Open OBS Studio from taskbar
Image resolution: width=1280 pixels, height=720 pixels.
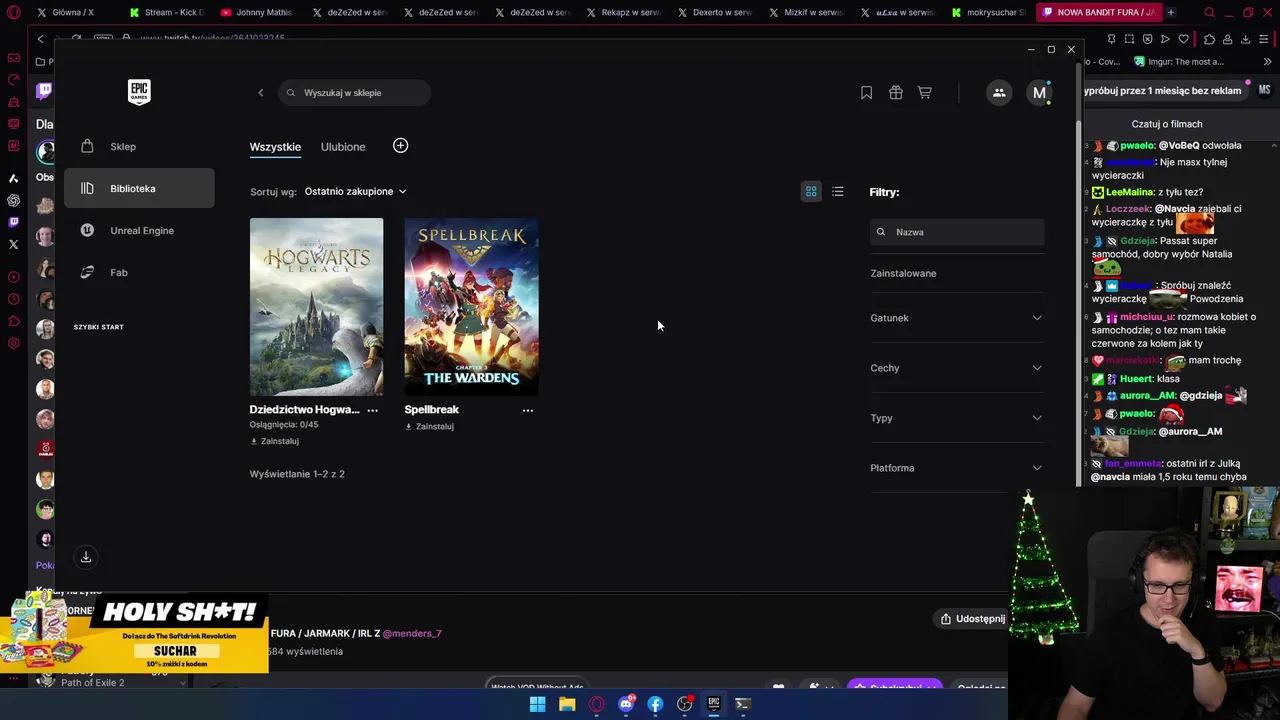coord(685,704)
